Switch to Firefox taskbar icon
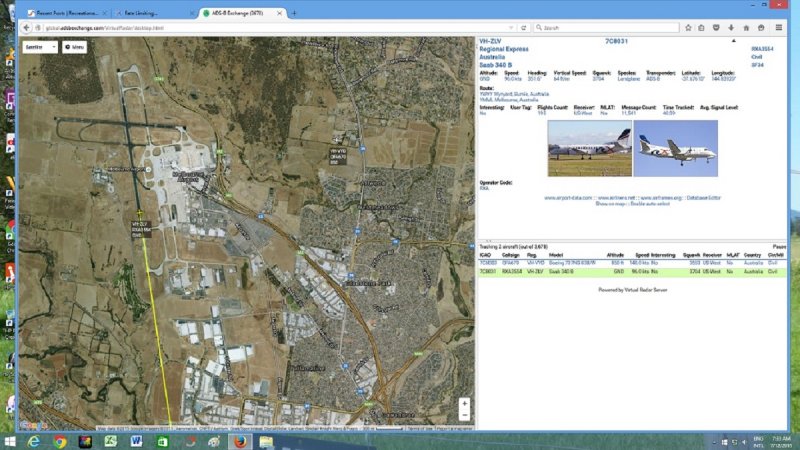This screenshot has height=450, width=800. pos(240,441)
